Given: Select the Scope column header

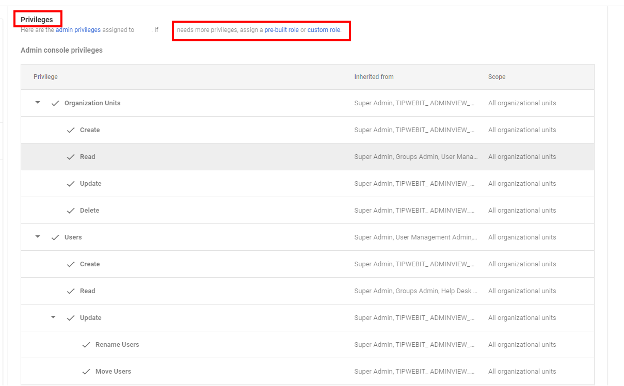Looking at the screenshot, I should (497, 76).
